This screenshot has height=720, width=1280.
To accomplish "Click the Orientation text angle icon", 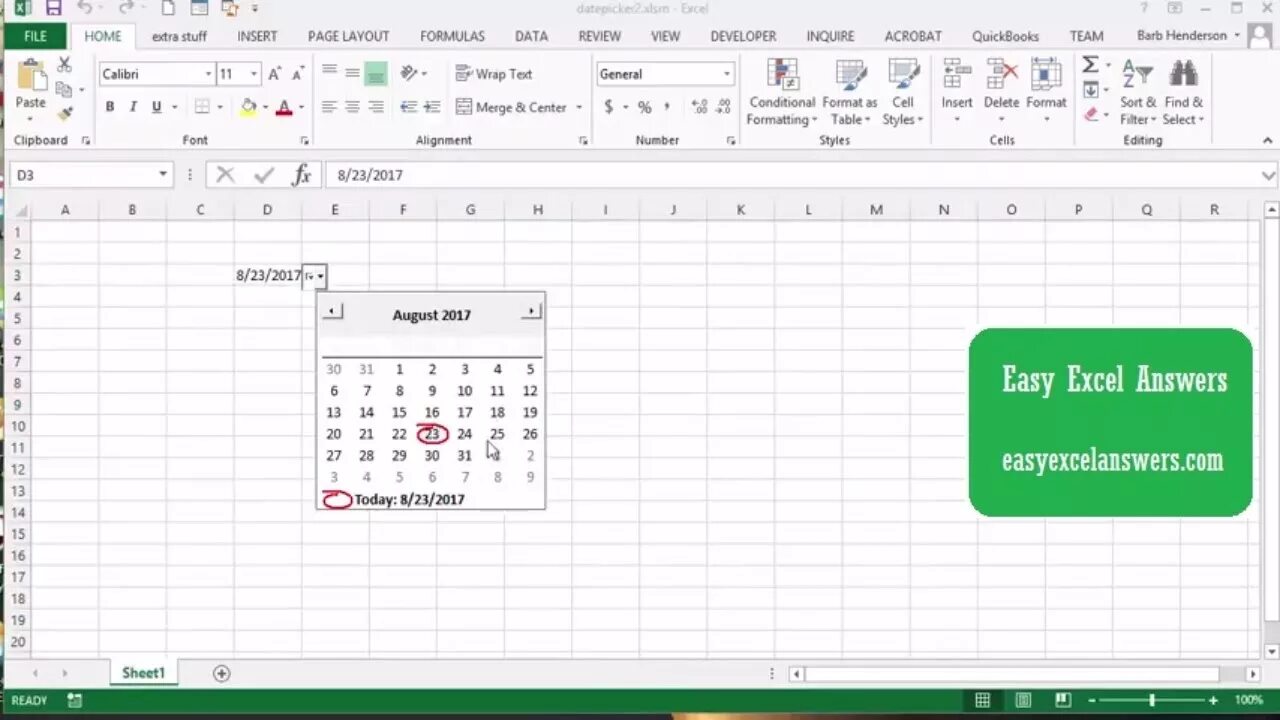I will tap(409, 73).
